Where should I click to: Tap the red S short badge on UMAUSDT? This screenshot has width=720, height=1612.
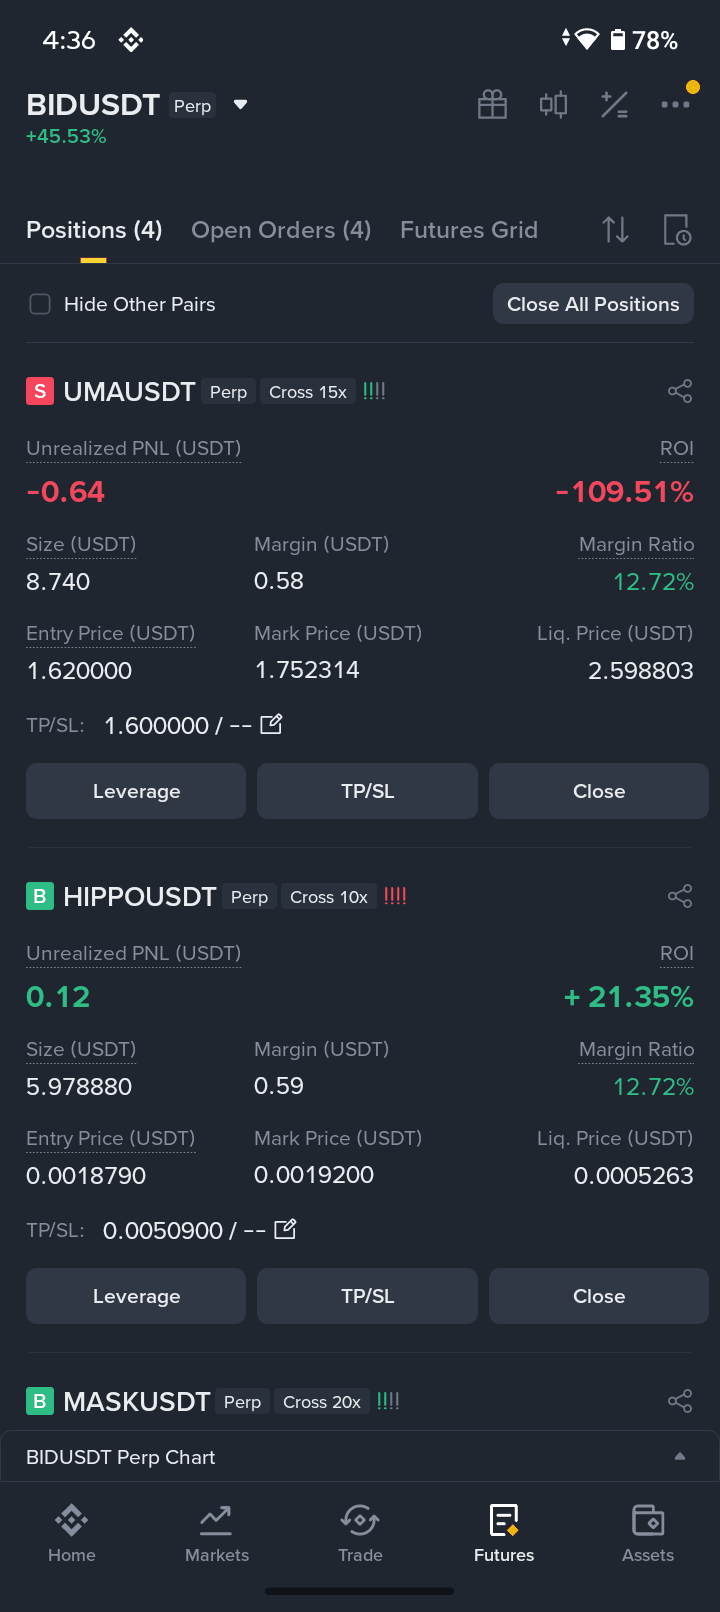pos(39,391)
